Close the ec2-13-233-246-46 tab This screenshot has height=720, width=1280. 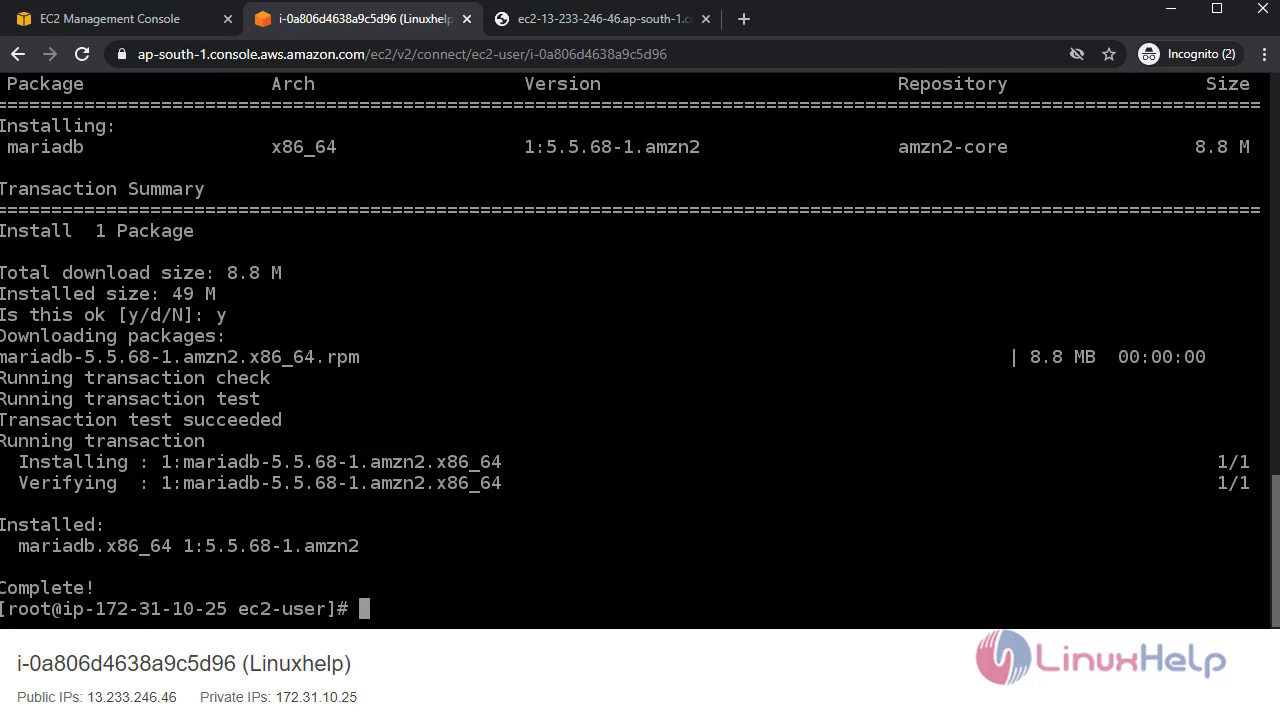[707, 19]
